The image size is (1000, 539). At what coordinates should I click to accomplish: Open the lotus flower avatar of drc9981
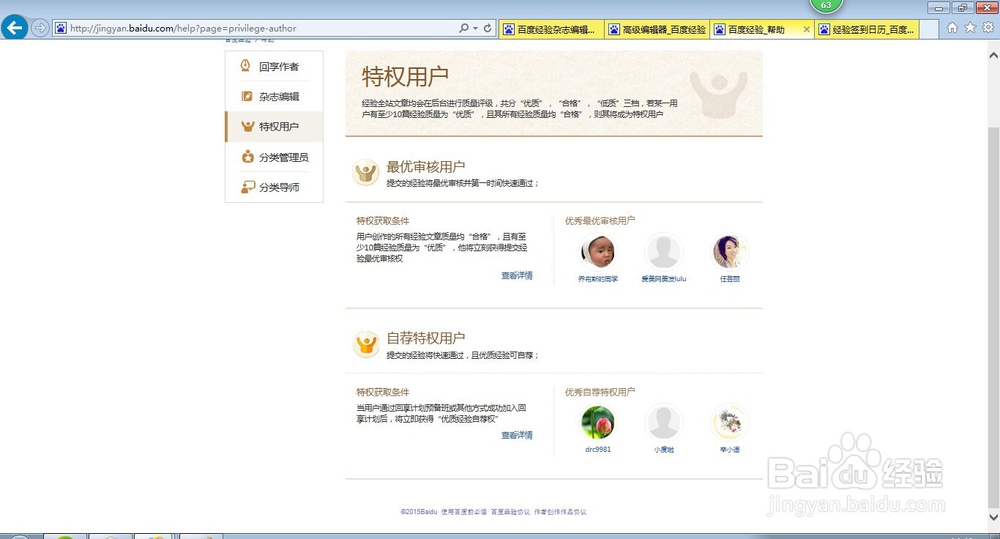pyautogui.click(x=598, y=422)
